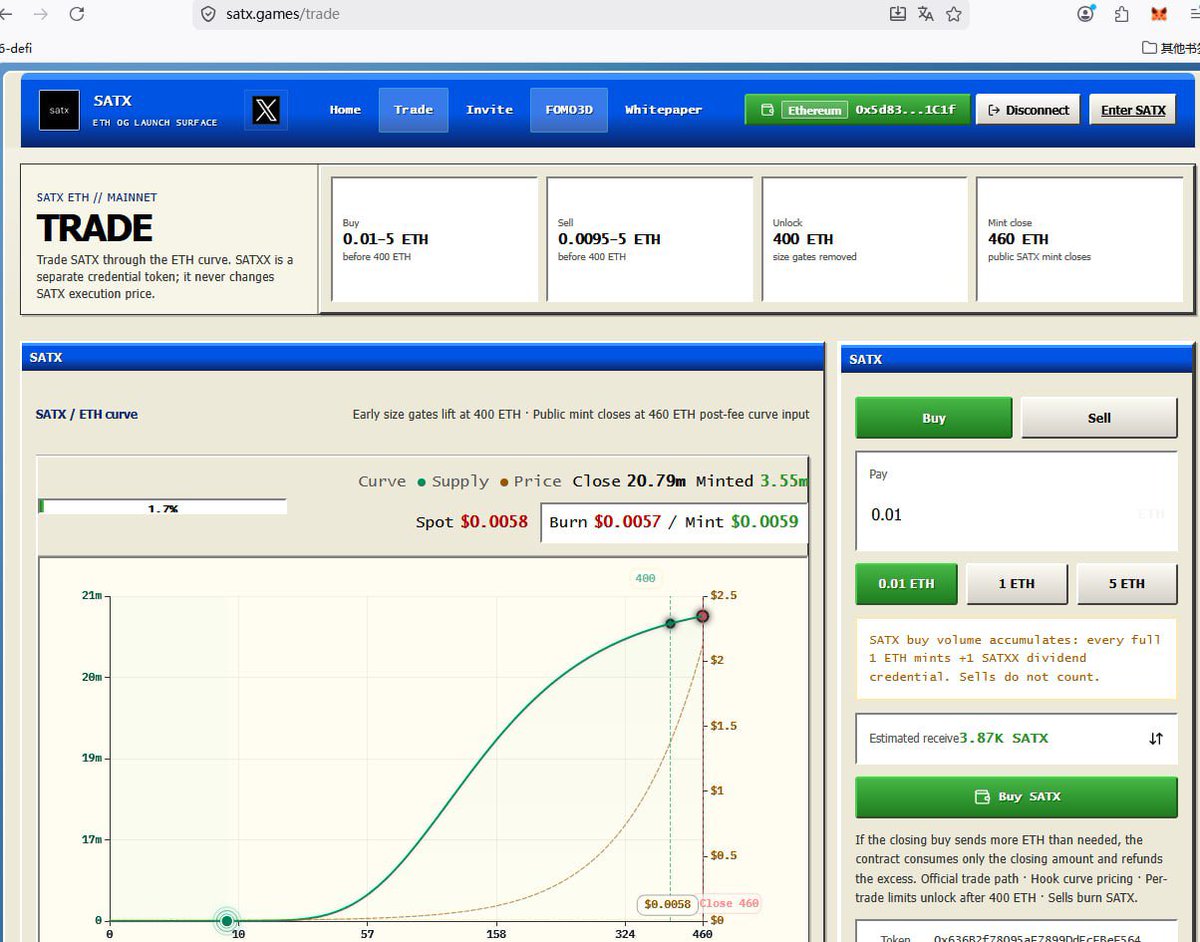Switch to the Buy tab
Image resolution: width=1200 pixels, height=942 pixels.
(934, 418)
